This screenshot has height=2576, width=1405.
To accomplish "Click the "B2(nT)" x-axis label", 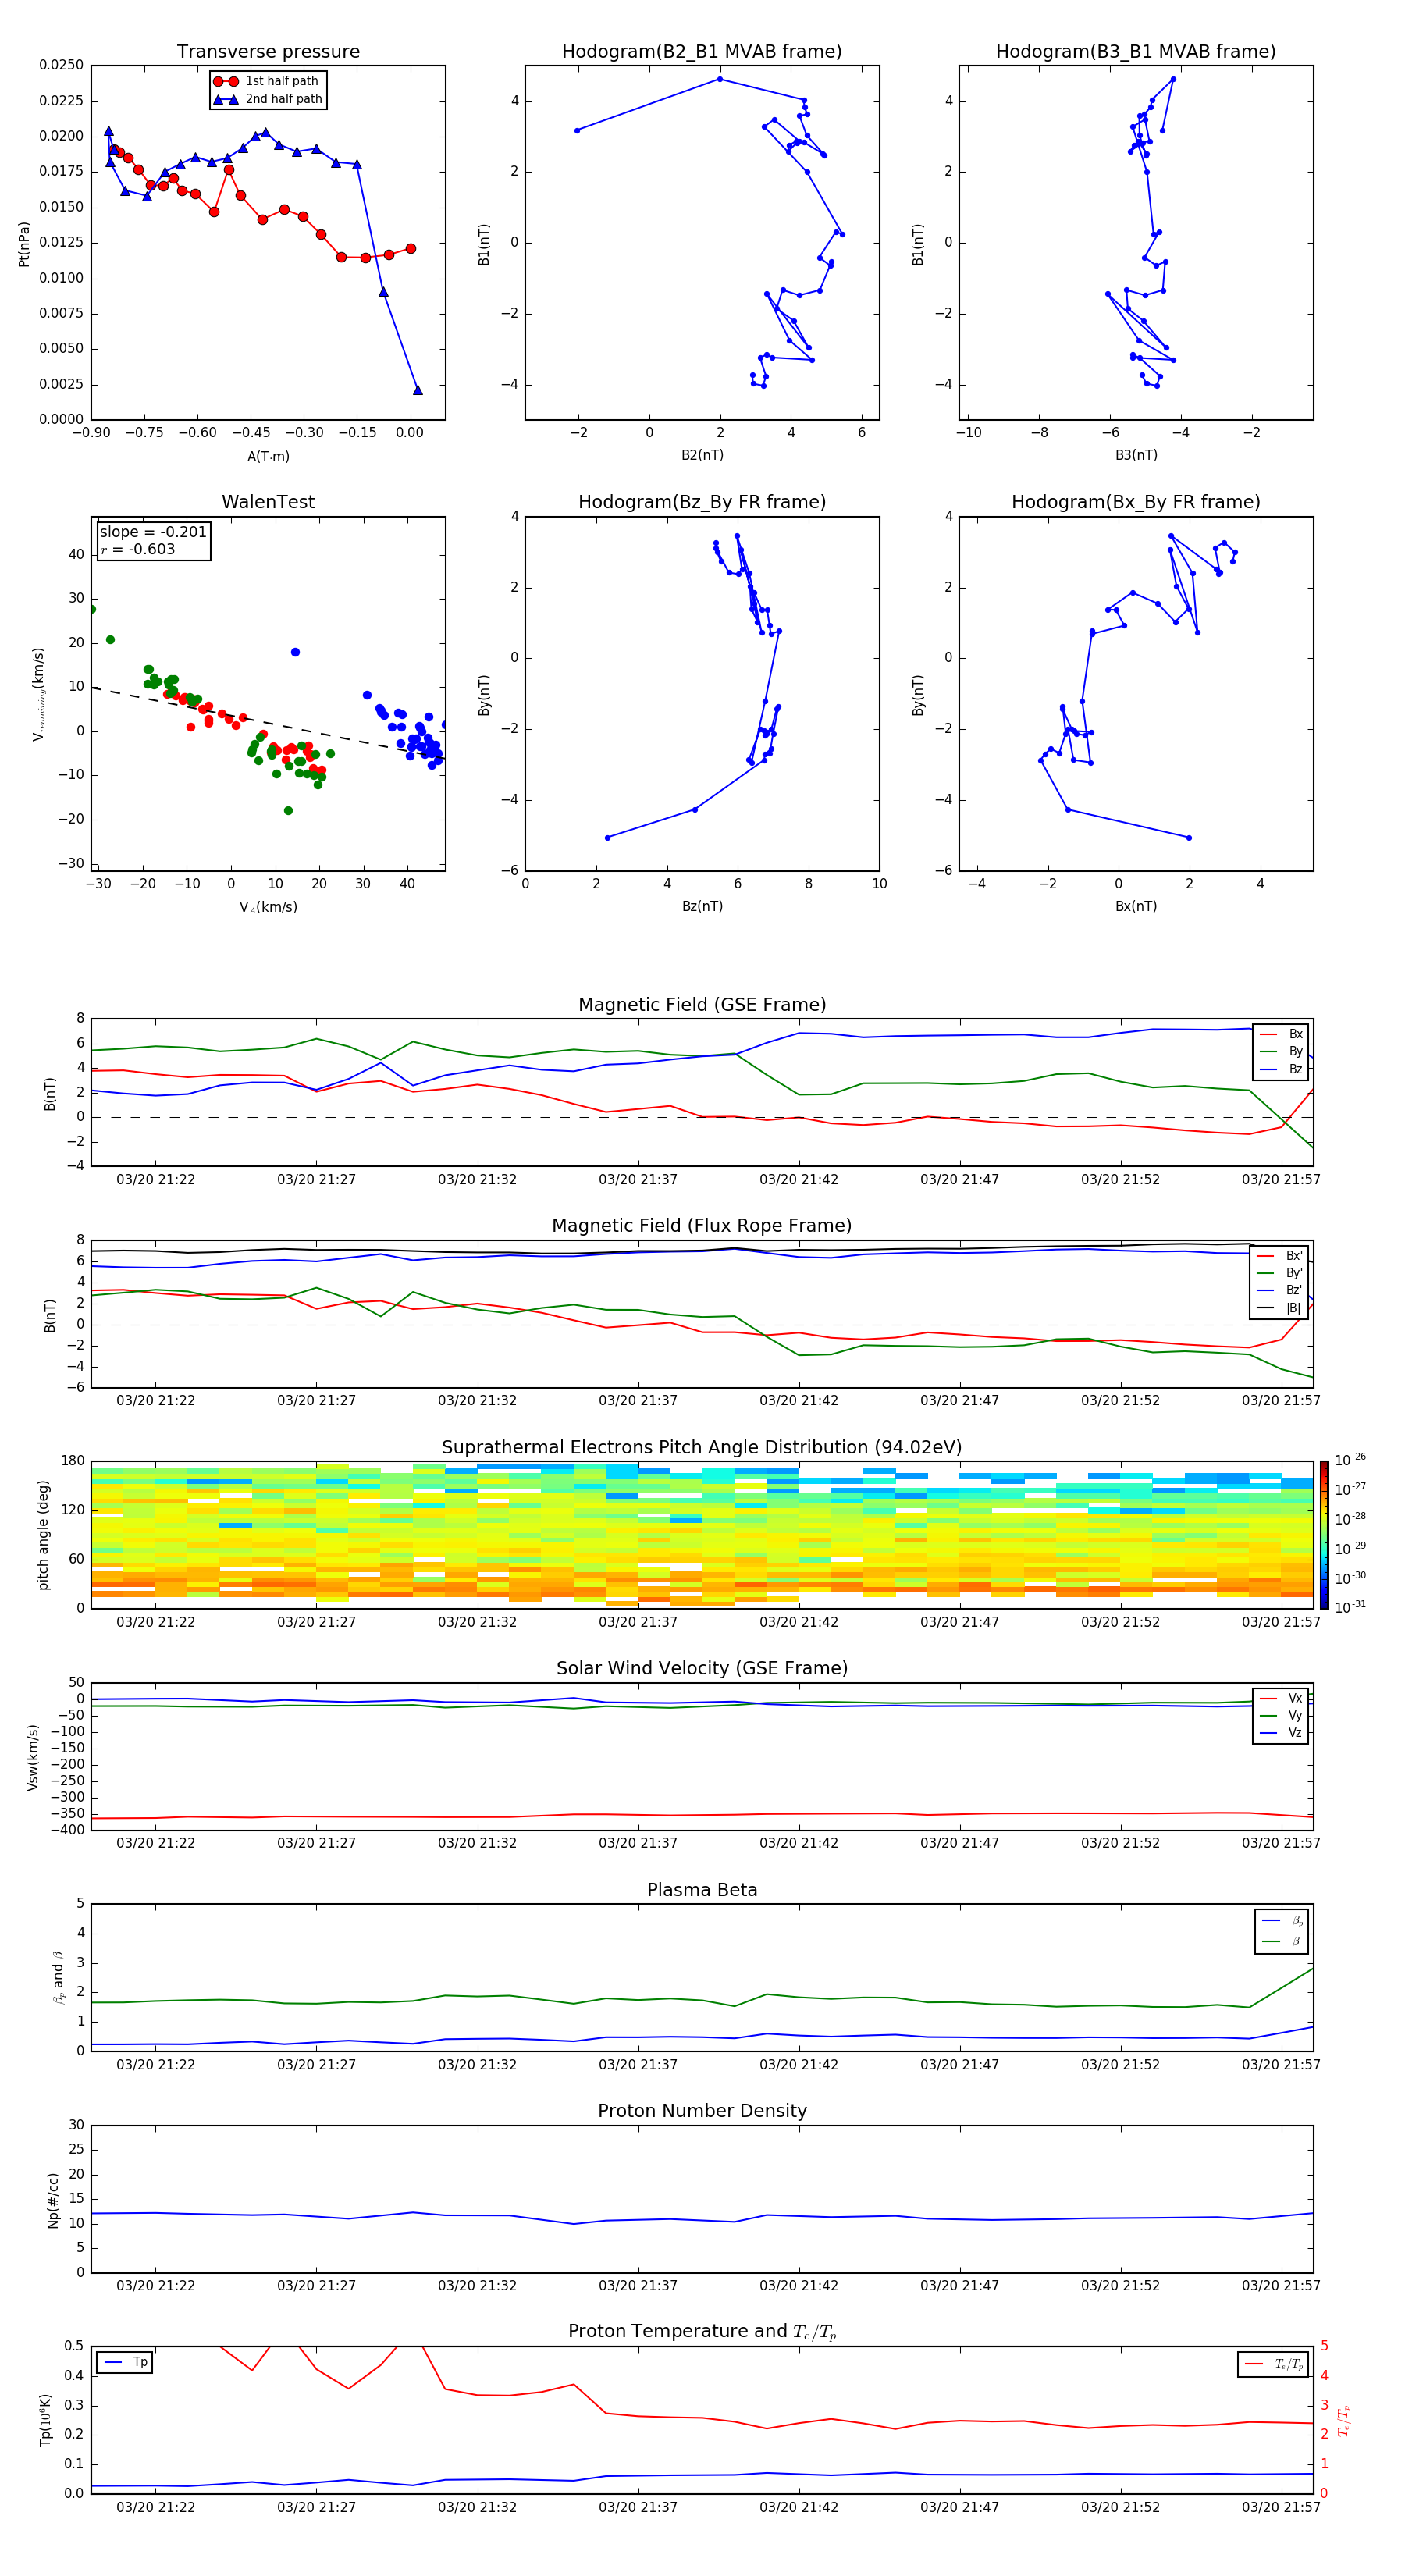I will point(702,455).
